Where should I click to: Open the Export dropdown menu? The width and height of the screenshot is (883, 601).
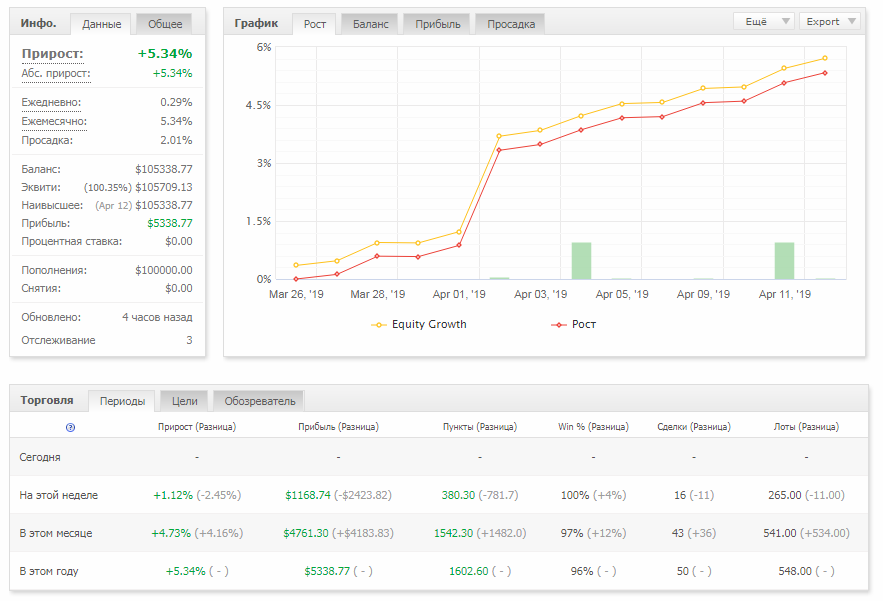pyautogui.click(x=830, y=21)
